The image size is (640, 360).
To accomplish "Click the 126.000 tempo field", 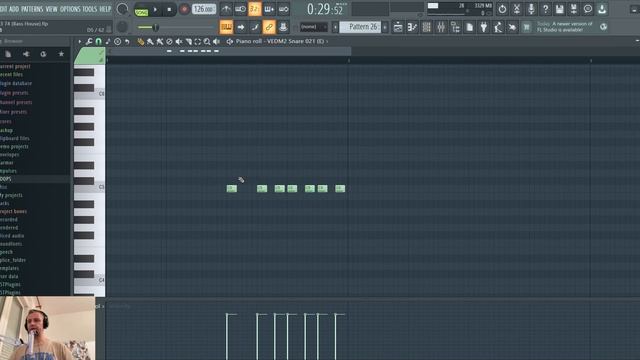I will 204,9.
